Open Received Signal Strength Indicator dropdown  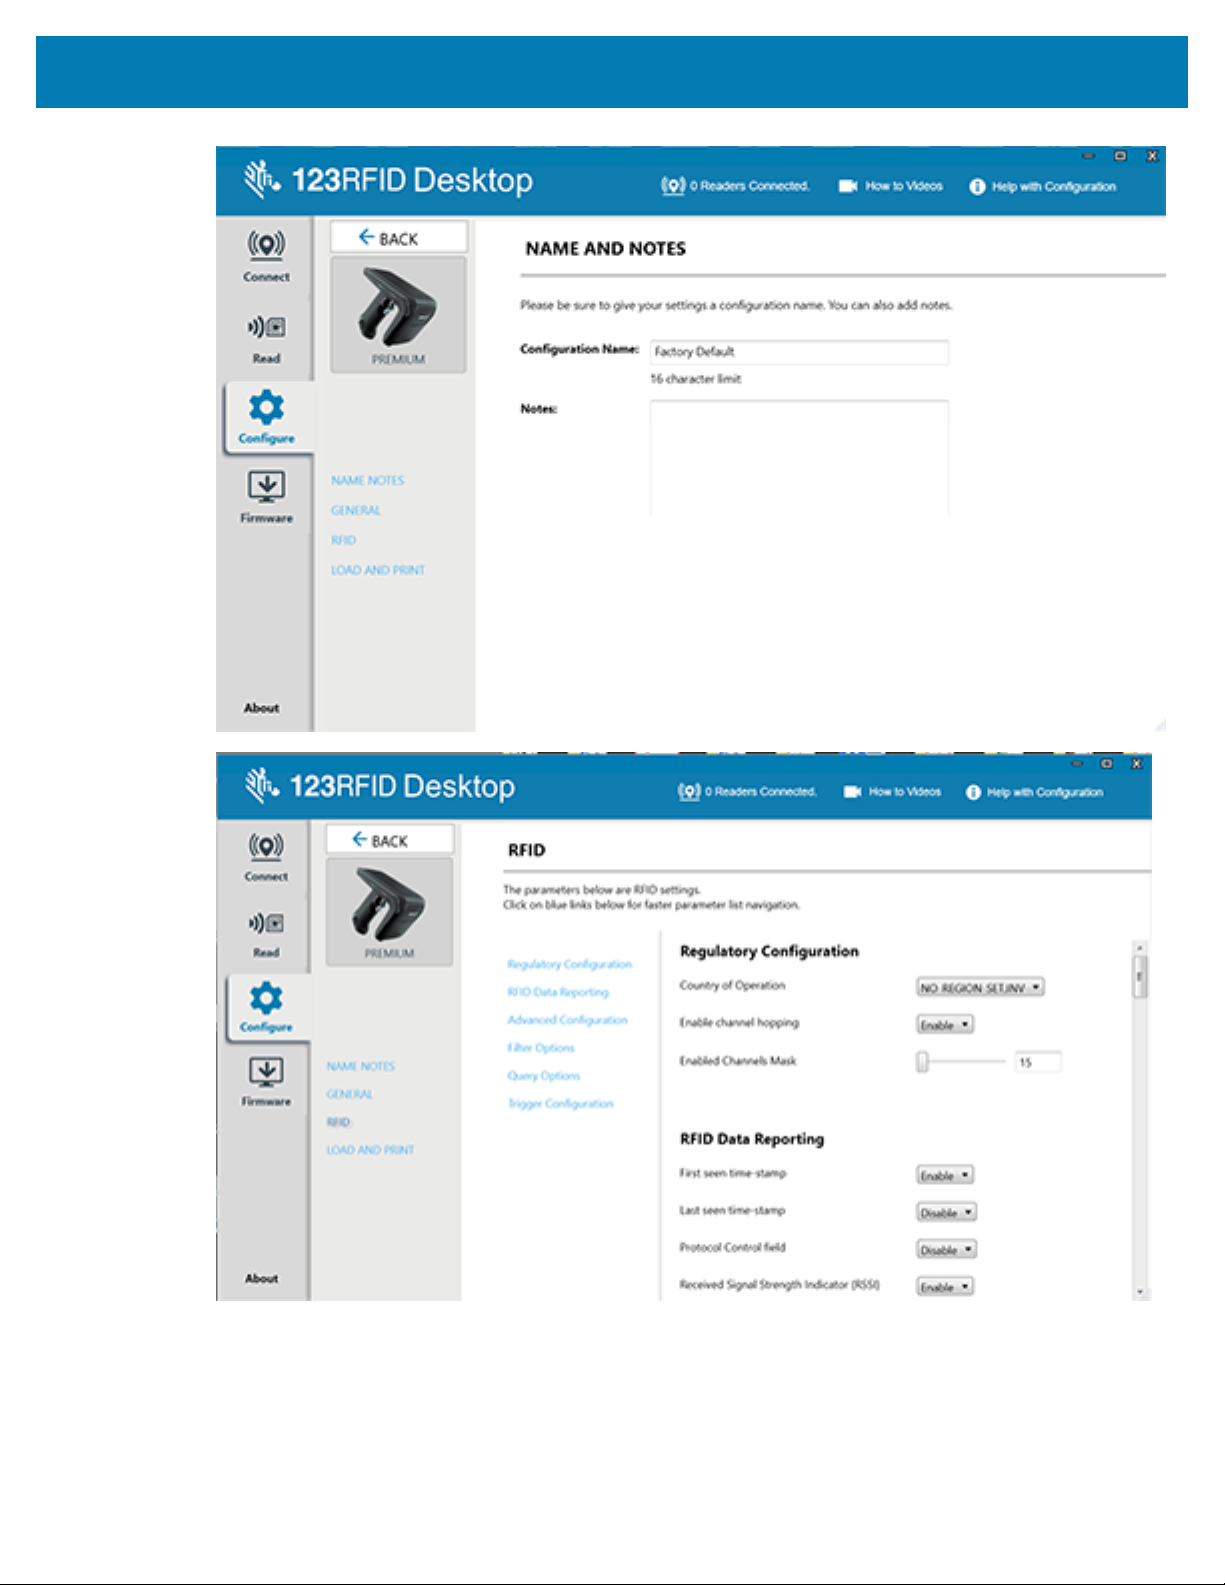click(945, 1288)
